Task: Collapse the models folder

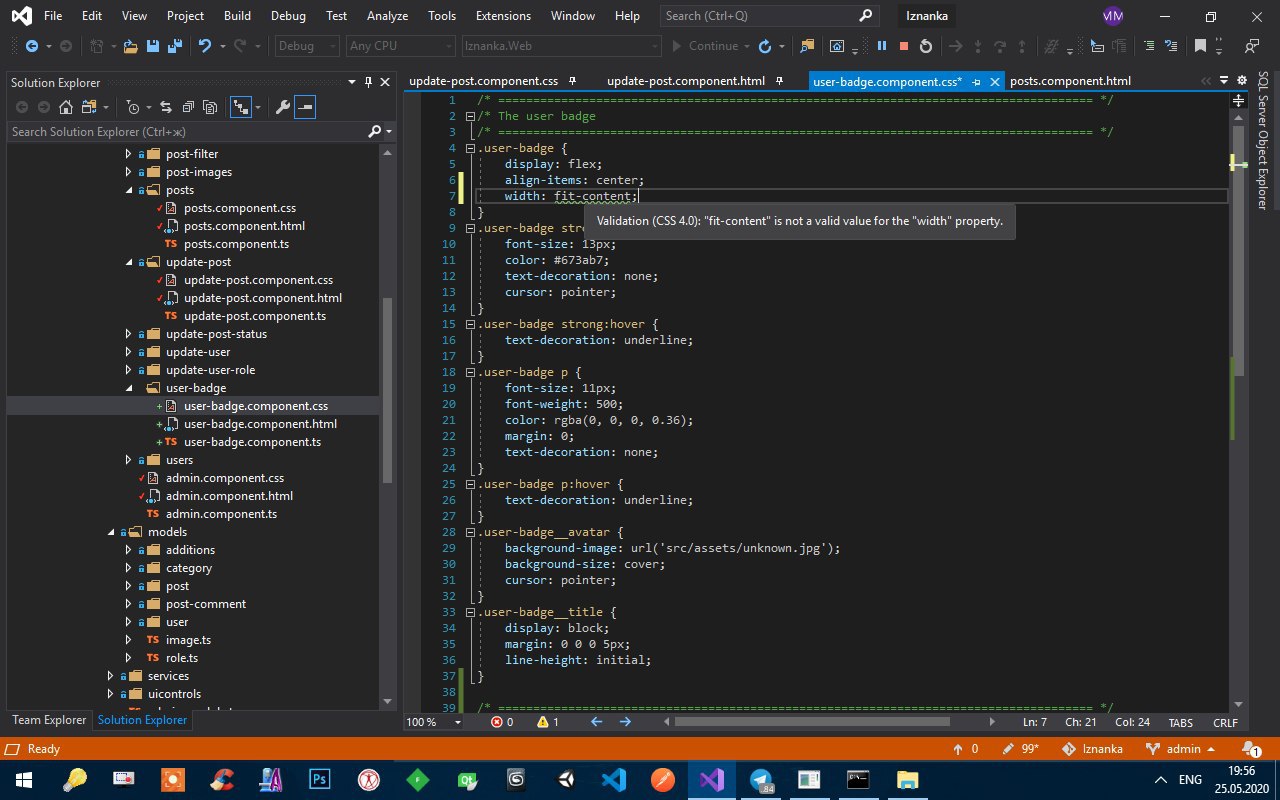Action: (110, 532)
